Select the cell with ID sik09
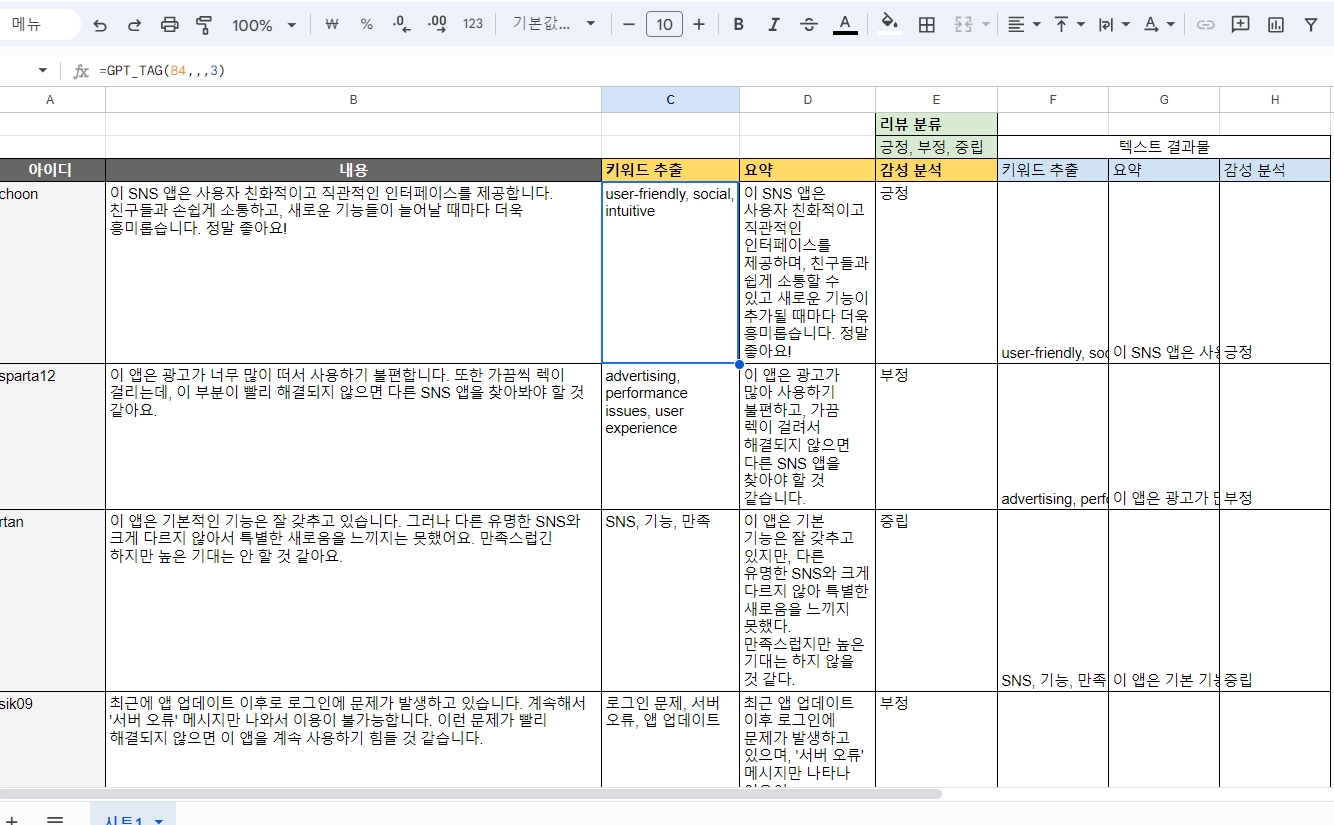This screenshot has width=1334, height=825. click(x=52, y=738)
